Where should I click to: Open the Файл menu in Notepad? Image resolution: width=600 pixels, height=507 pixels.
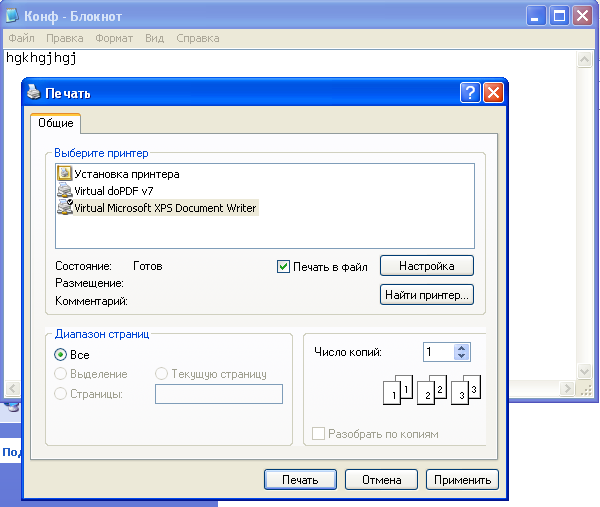(21, 38)
